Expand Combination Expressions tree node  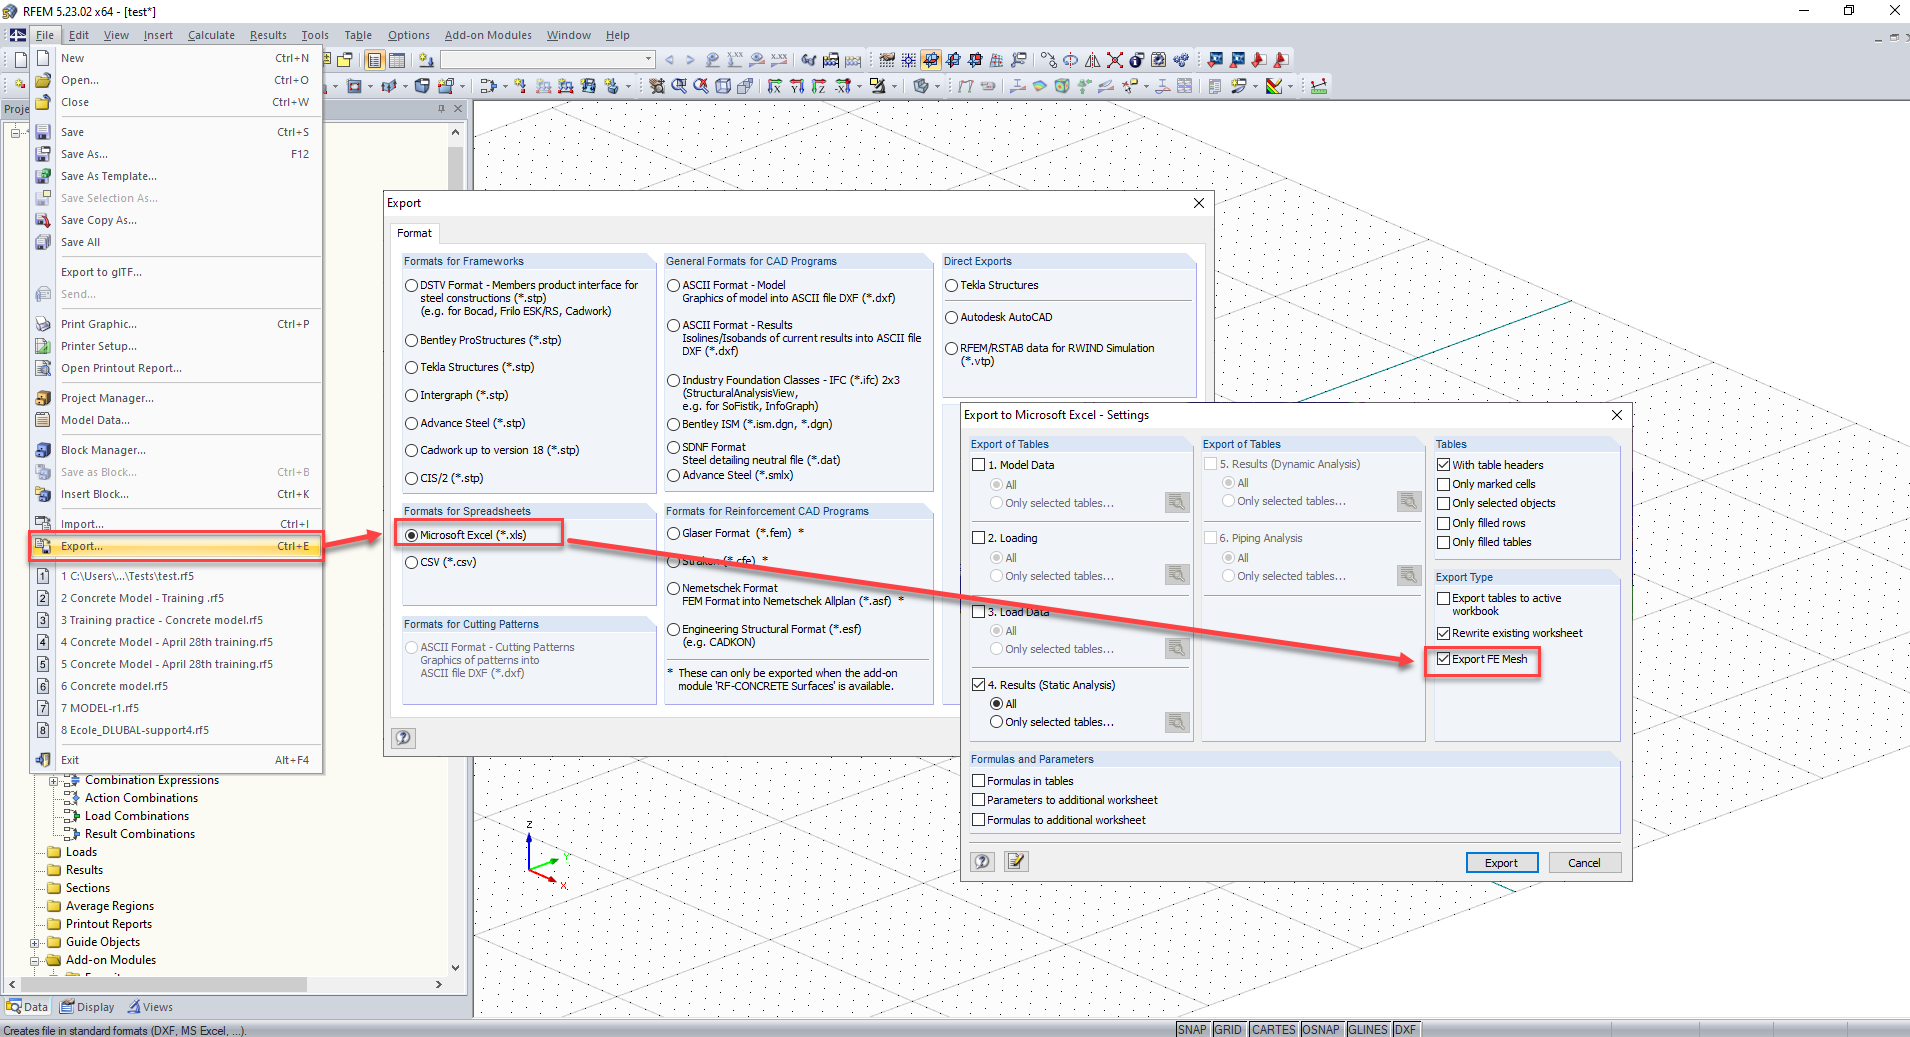tap(54, 781)
